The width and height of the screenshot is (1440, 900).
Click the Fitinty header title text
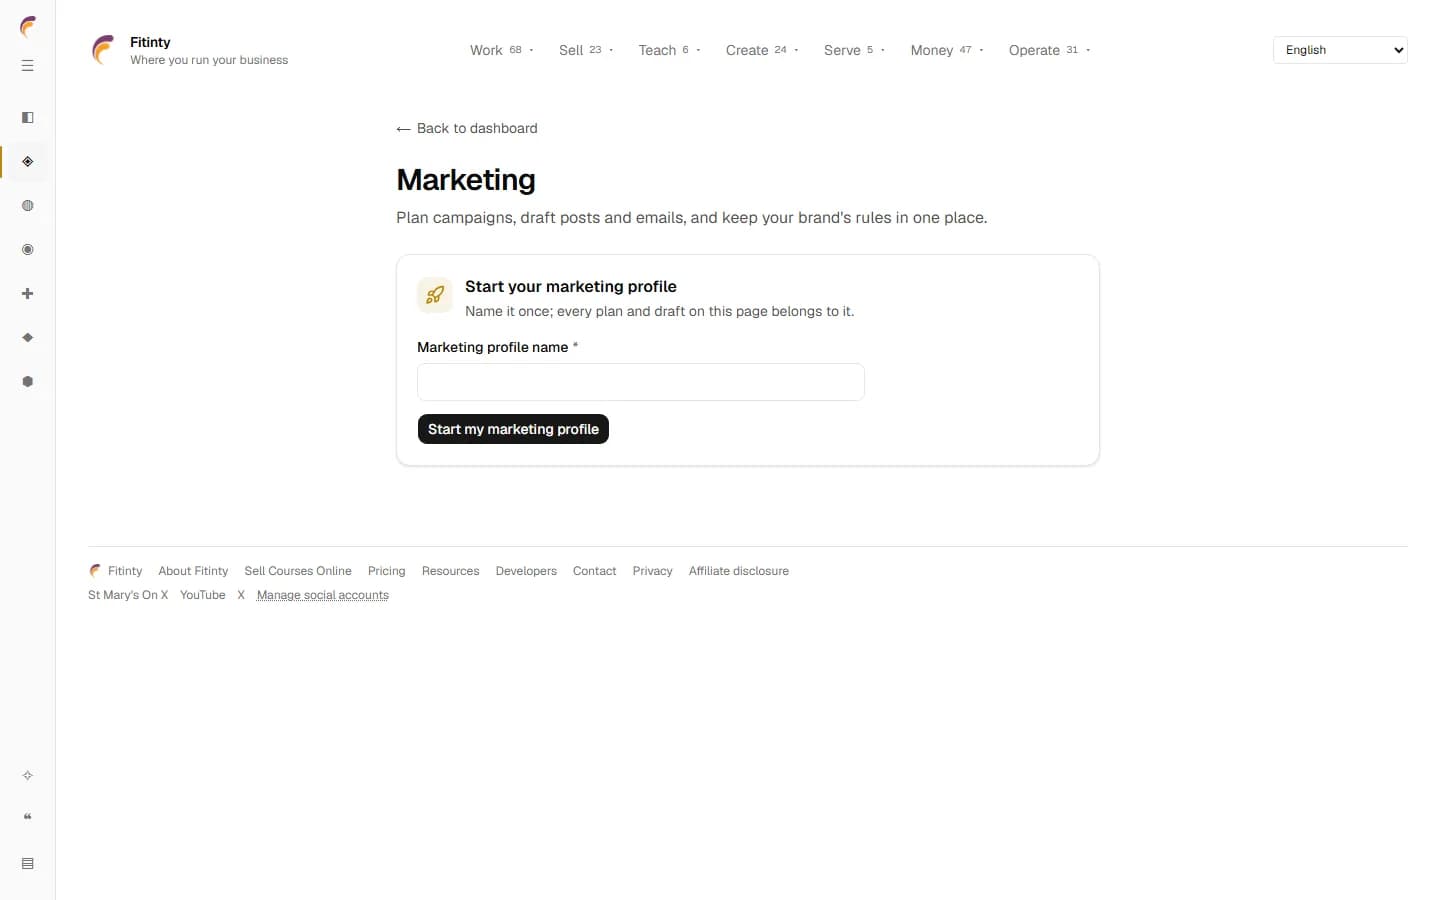tap(150, 42)
